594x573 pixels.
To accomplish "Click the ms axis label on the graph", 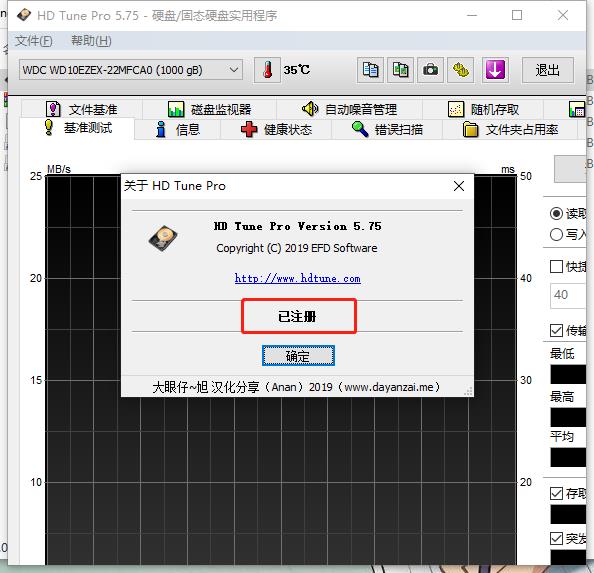I will 508,169.
